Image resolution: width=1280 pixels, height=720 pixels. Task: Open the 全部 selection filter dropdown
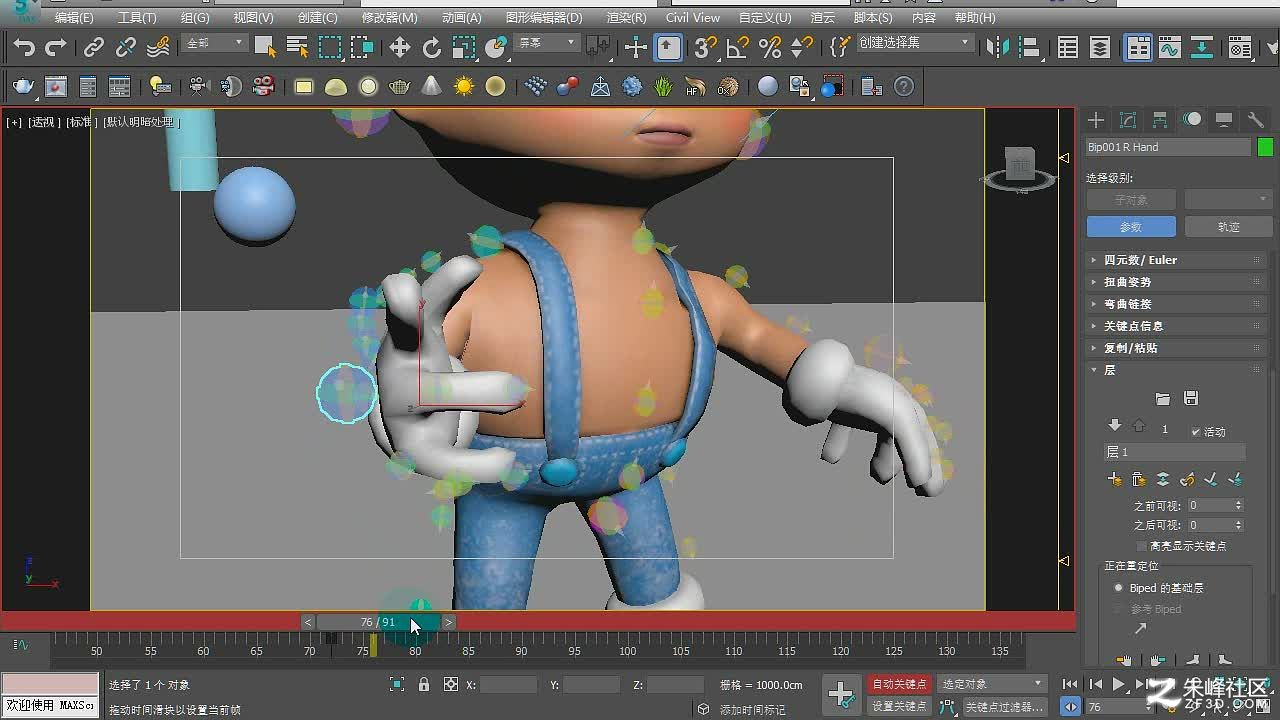tap(215, 43)
